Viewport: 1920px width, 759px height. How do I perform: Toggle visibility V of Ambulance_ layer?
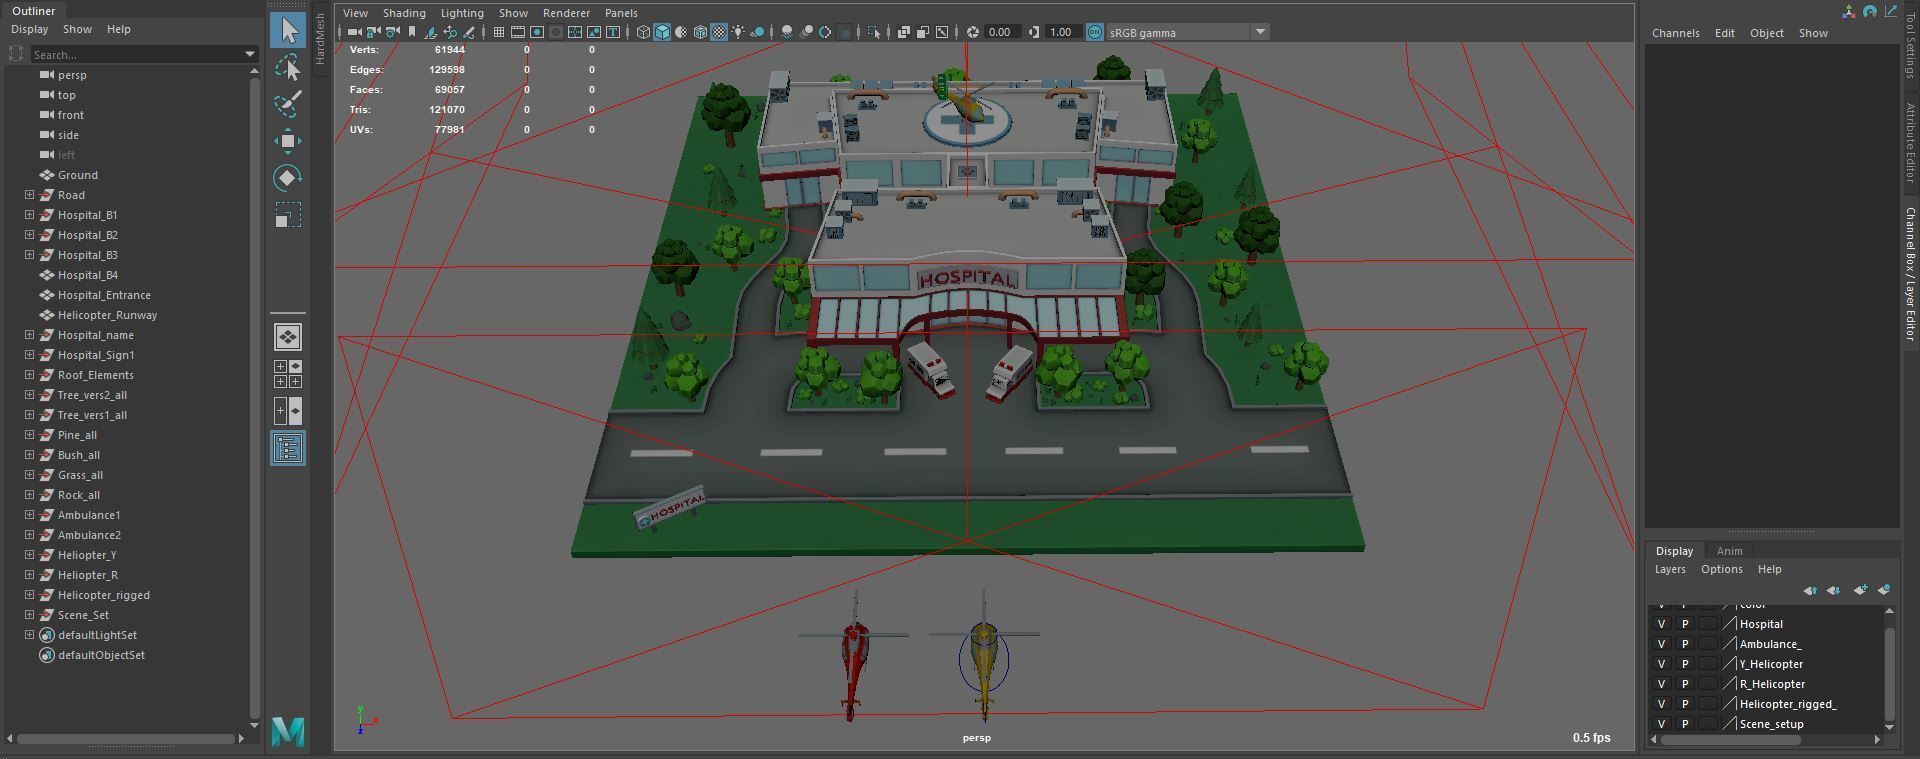tap(1662, 644)
